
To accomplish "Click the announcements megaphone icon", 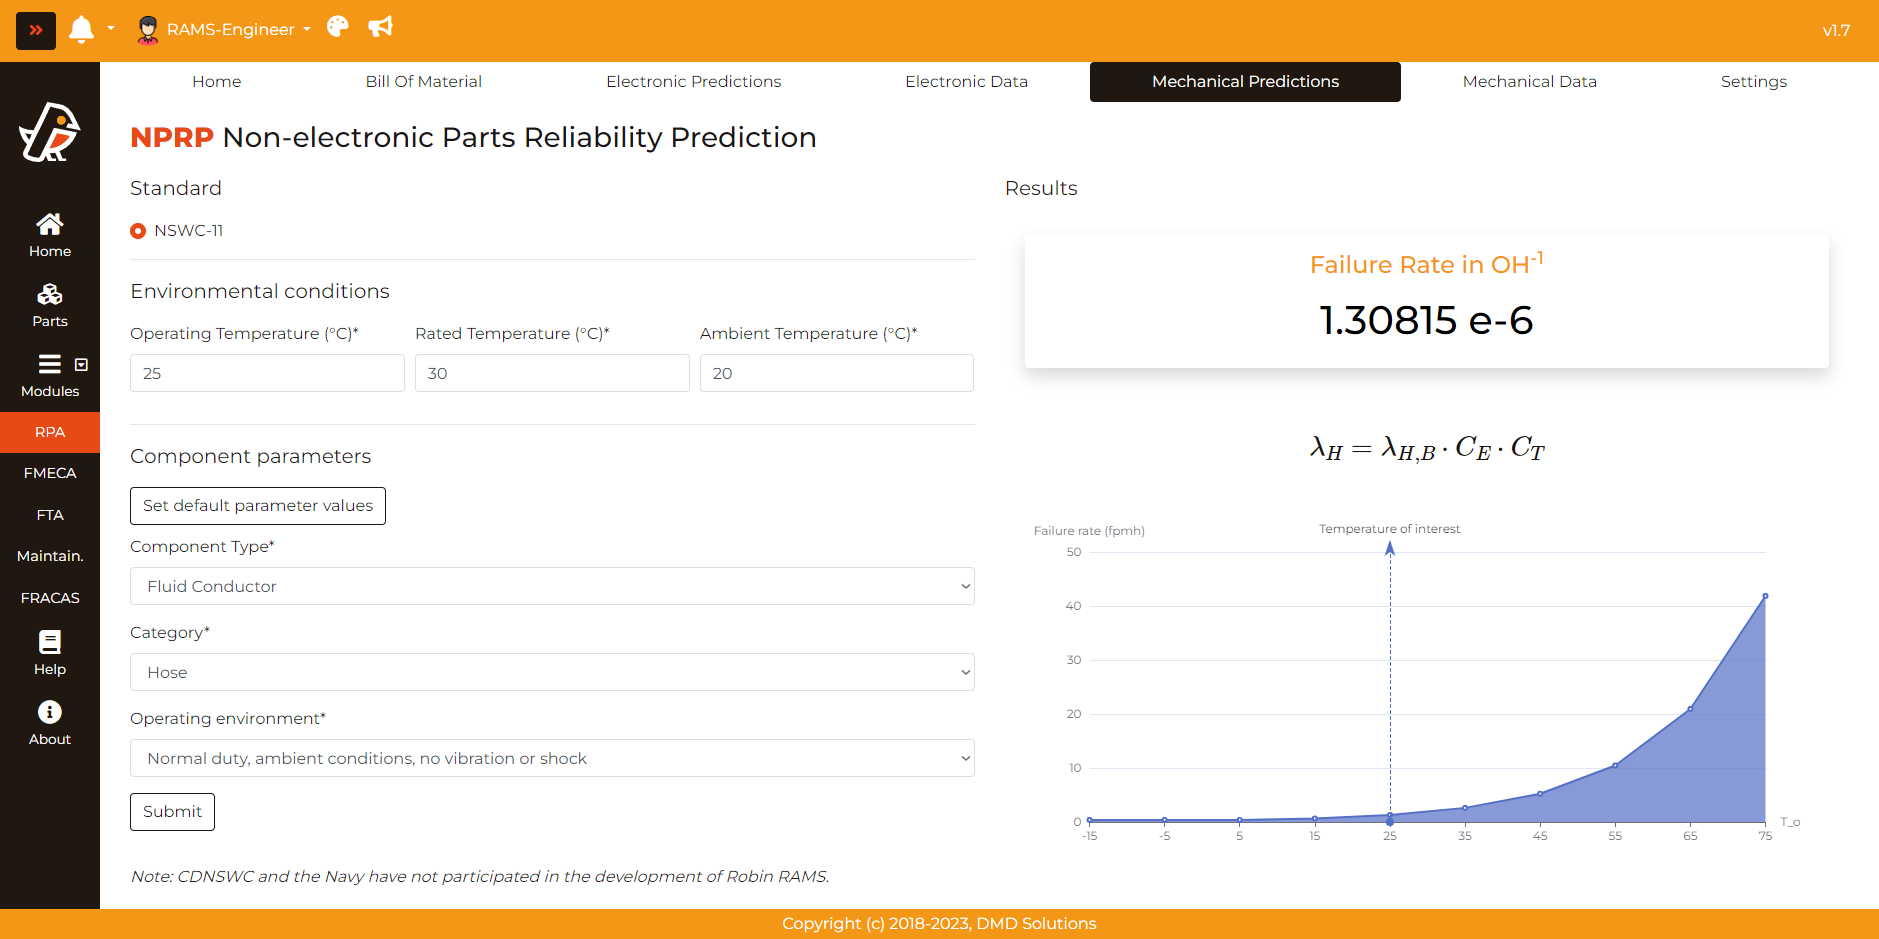I will pos(380,27).
